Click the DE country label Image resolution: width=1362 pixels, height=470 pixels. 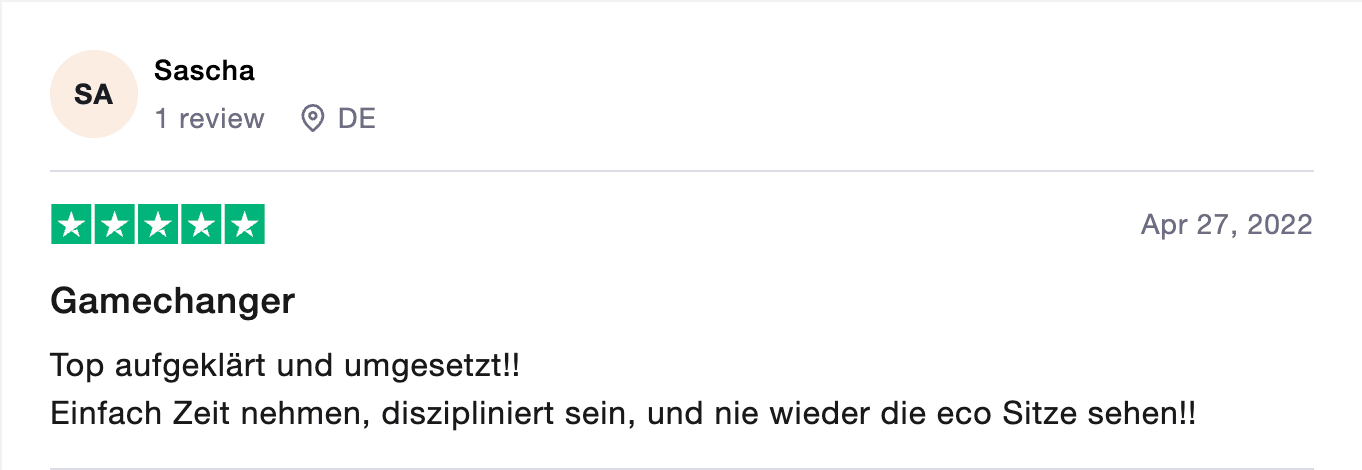(357, 119)
